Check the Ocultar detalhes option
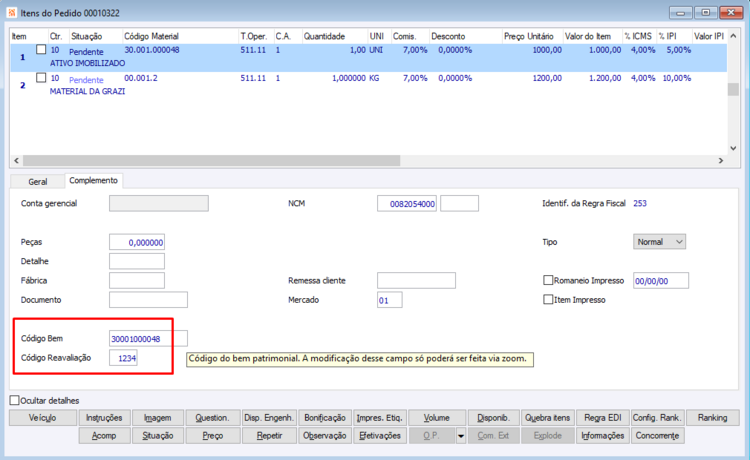 (x=15, y=400)
